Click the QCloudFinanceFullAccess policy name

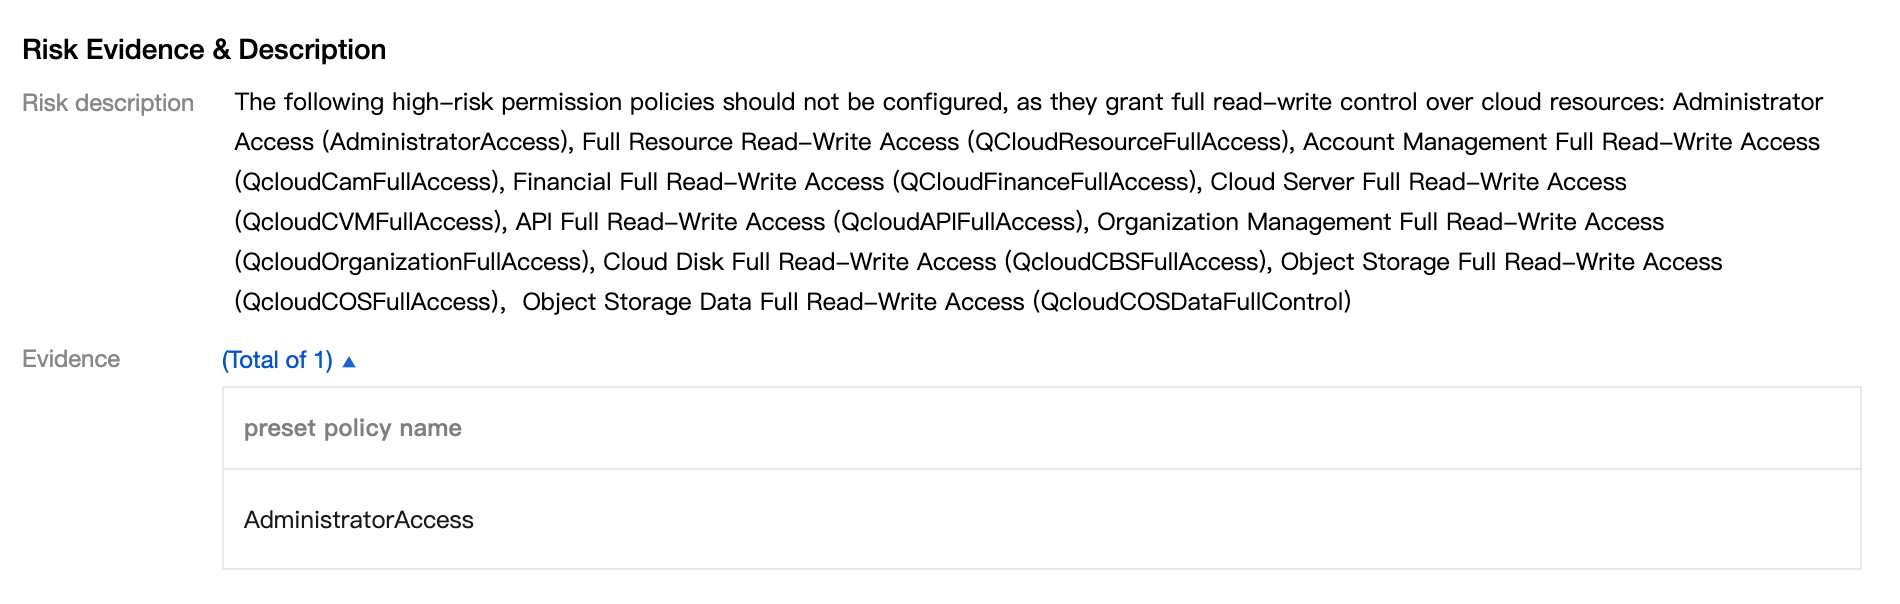click(x=1046, y=182)
